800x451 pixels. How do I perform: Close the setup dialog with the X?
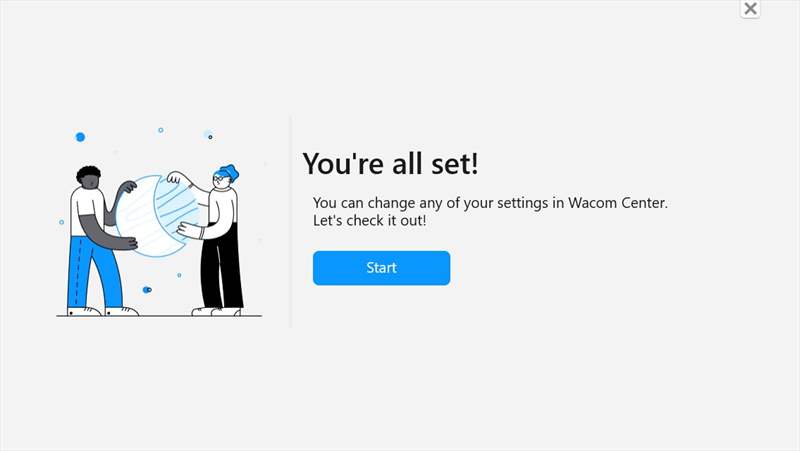pos(750,9)
